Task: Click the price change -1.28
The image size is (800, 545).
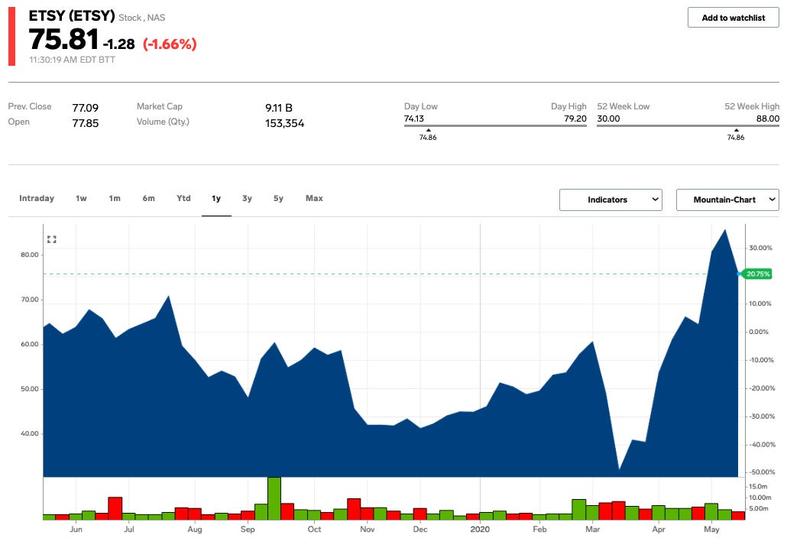Action: coord(119,44)
